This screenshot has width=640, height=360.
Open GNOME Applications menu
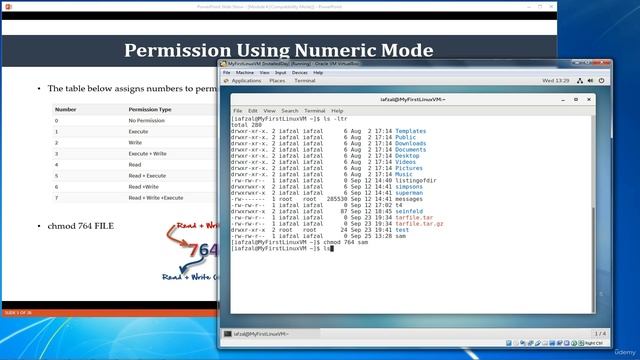(x=246, y=81)
